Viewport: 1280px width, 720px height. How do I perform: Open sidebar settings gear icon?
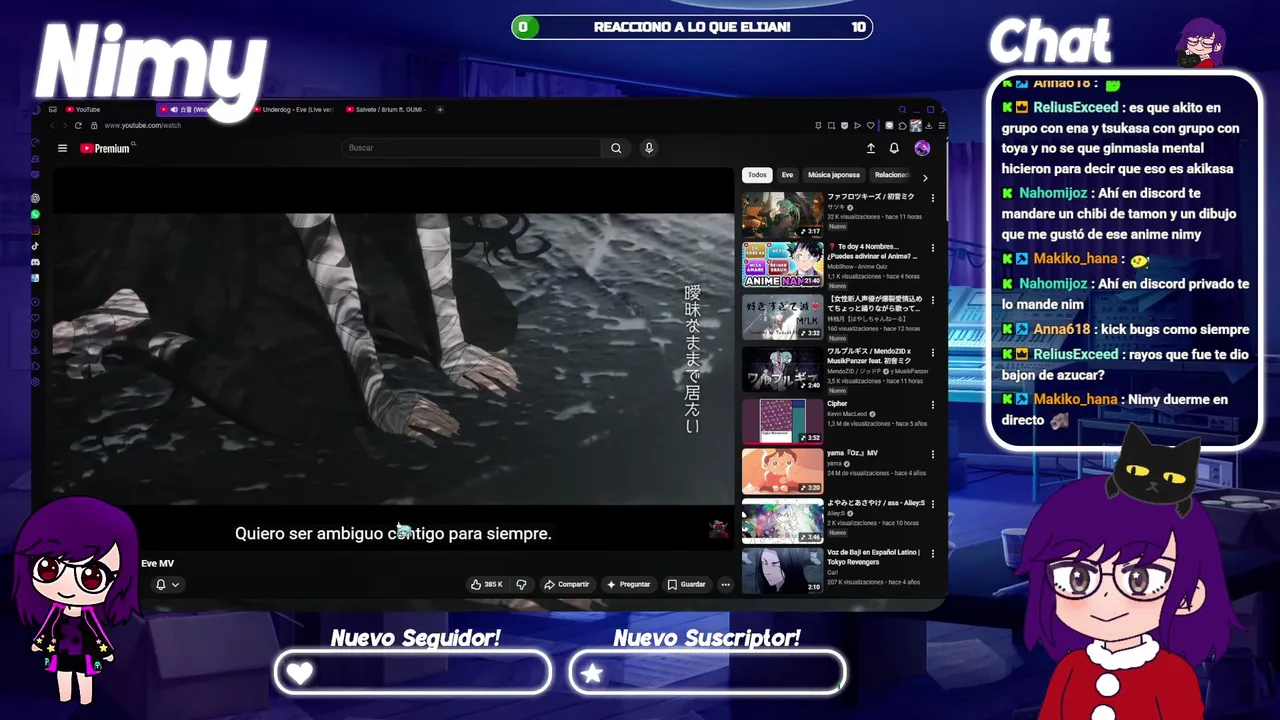36,382
